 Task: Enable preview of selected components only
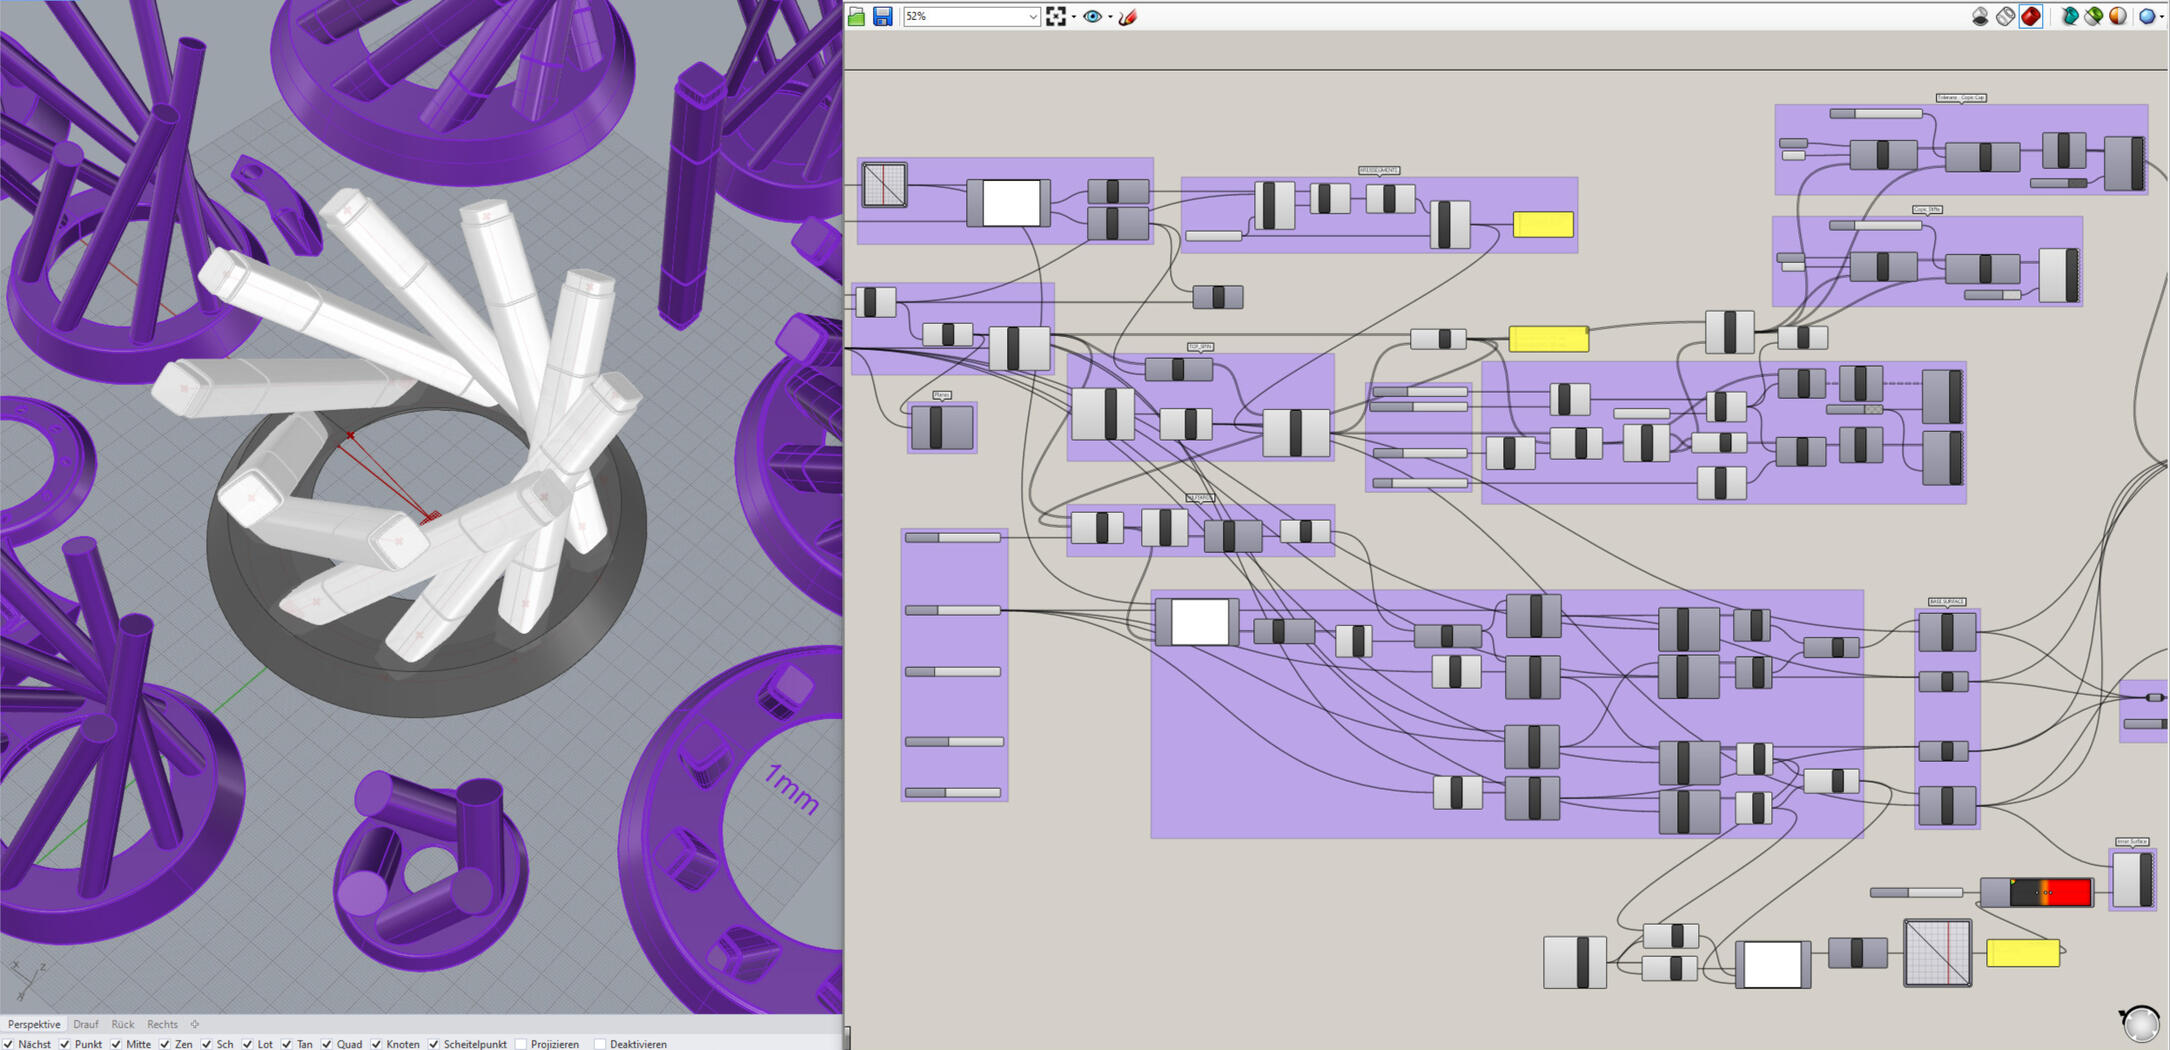pos(2070,17)
